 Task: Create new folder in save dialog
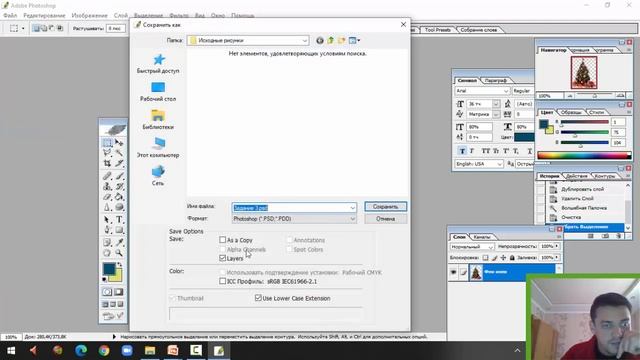[342, 40]
